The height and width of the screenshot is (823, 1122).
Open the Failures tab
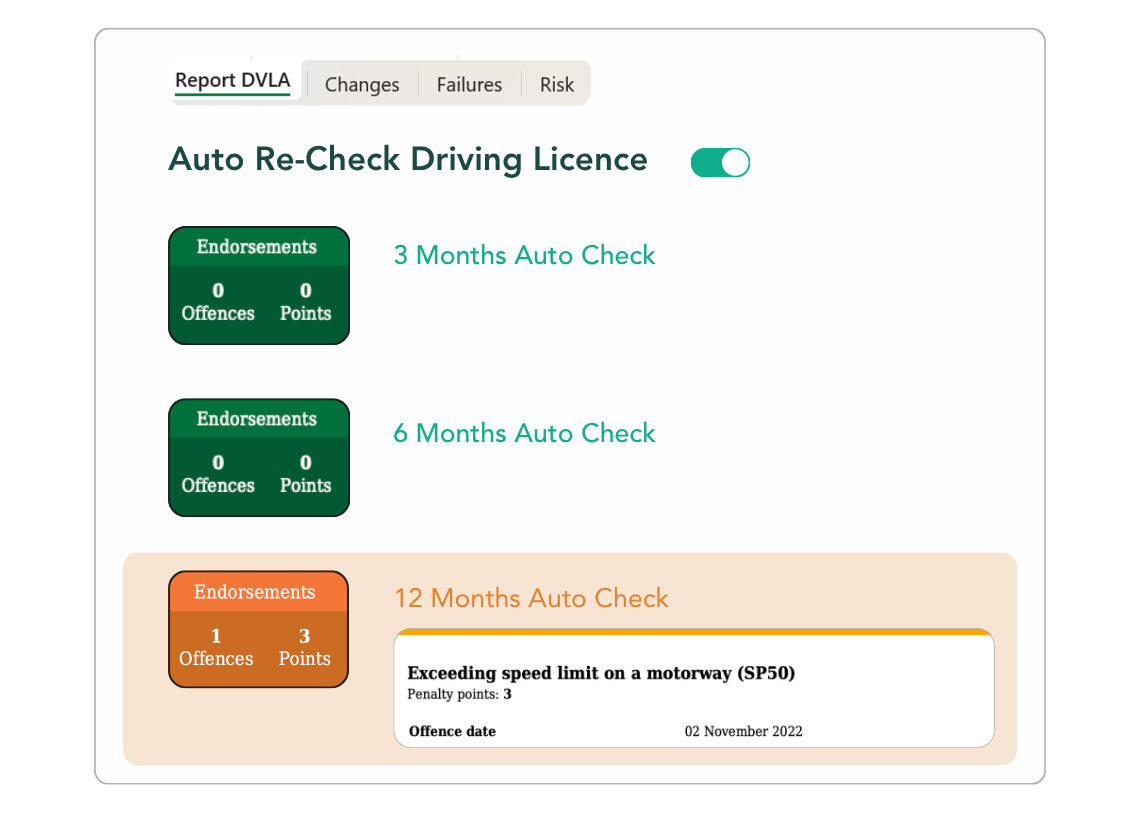click(469, 84)
